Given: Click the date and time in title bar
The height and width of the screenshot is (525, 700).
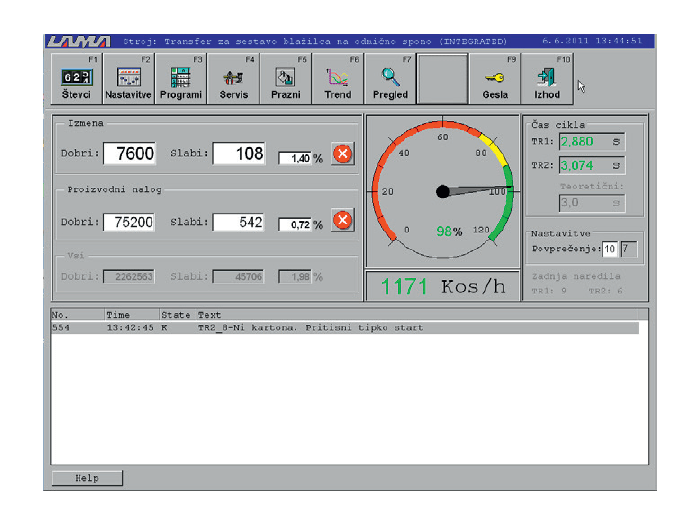Looking at the screenshot, I should pos(592,41).
